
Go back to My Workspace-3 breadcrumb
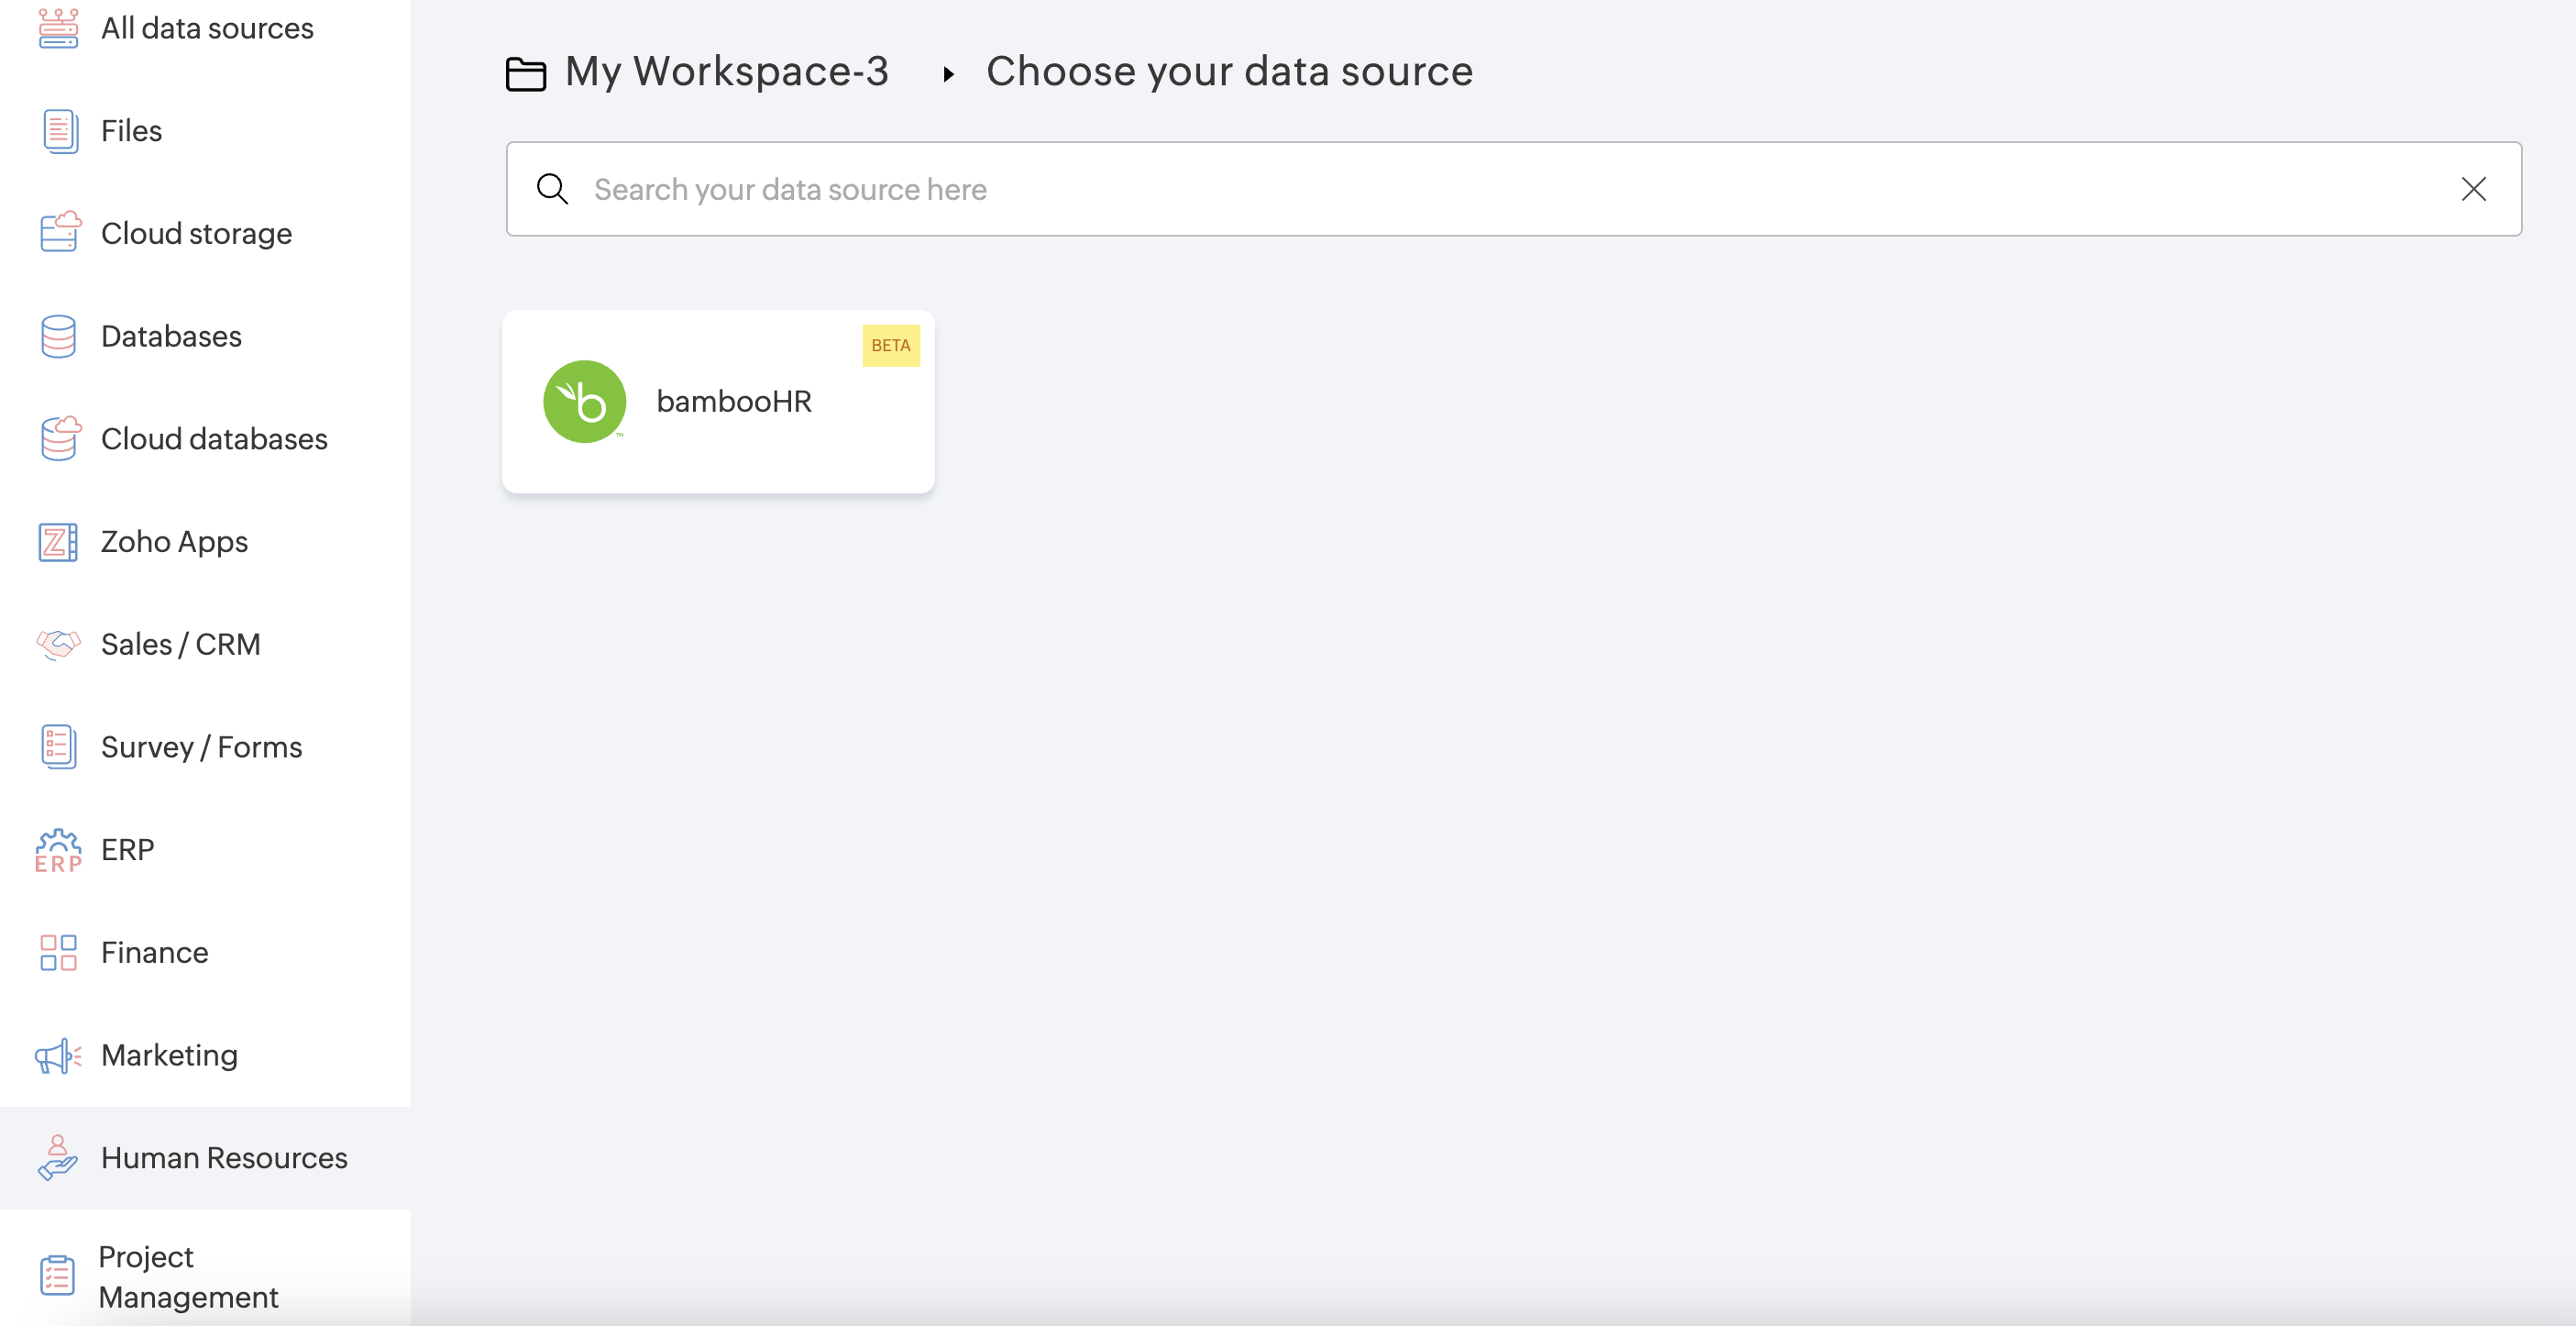point(726,72)
